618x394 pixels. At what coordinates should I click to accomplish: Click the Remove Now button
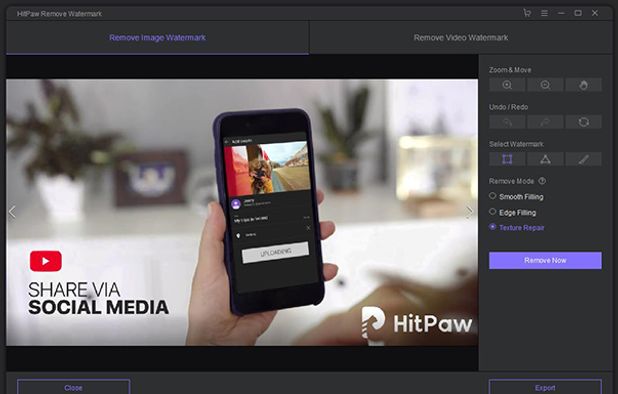[545, 260]
